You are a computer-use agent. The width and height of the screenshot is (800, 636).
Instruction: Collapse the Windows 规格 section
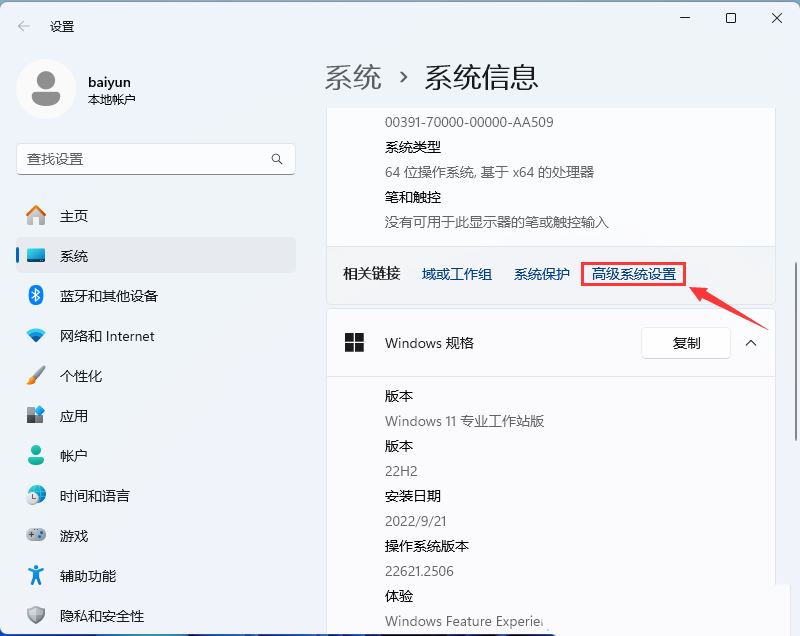click(751, 343)
